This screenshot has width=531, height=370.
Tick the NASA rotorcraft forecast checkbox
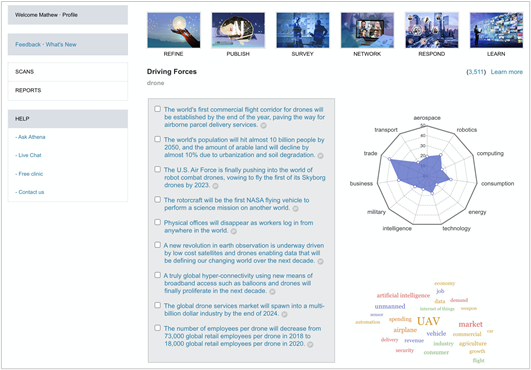click(157, 199)
